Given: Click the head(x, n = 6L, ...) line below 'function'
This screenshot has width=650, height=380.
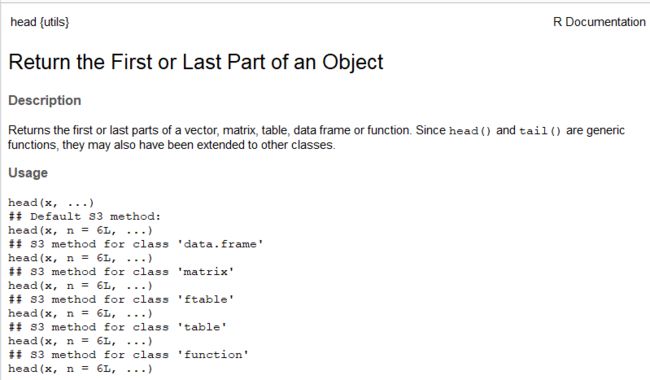Looking at the screenshot, I should point(80,368).
